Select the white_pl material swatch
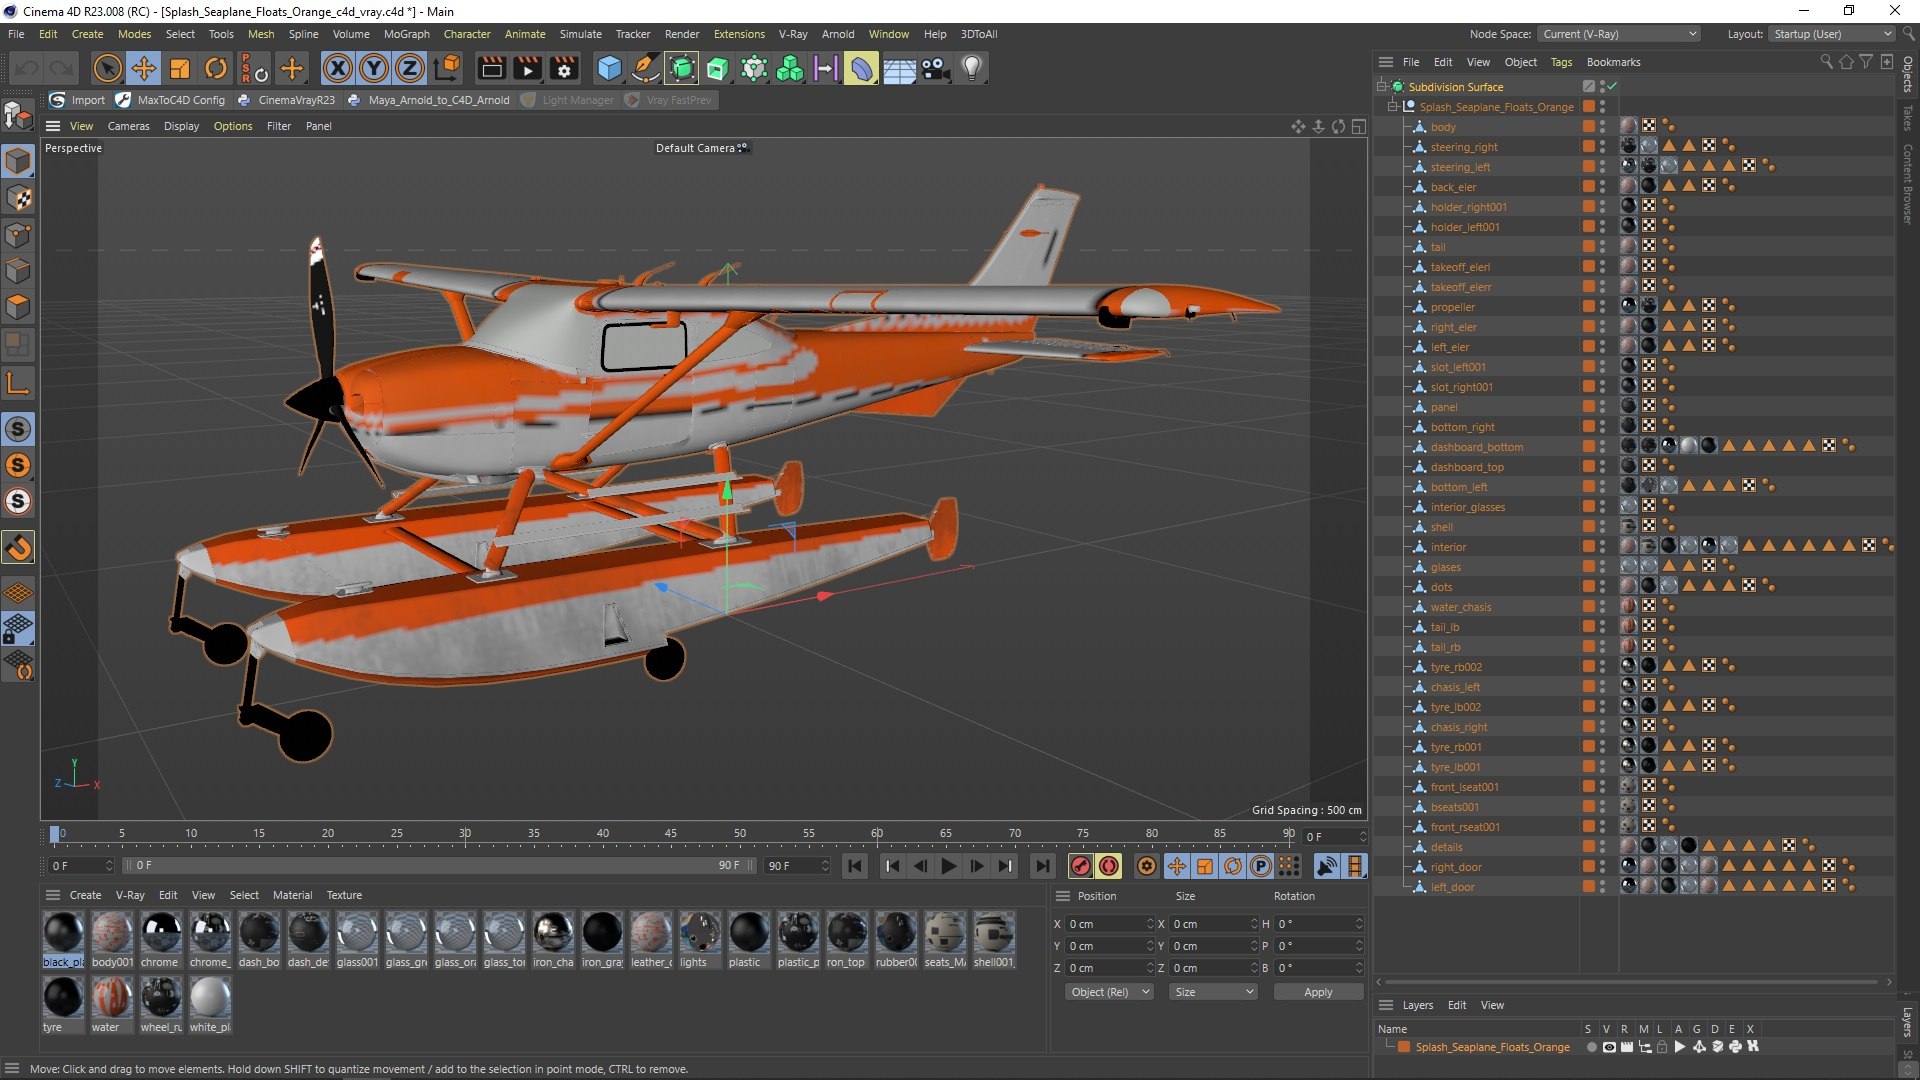 coord(210,1005)
